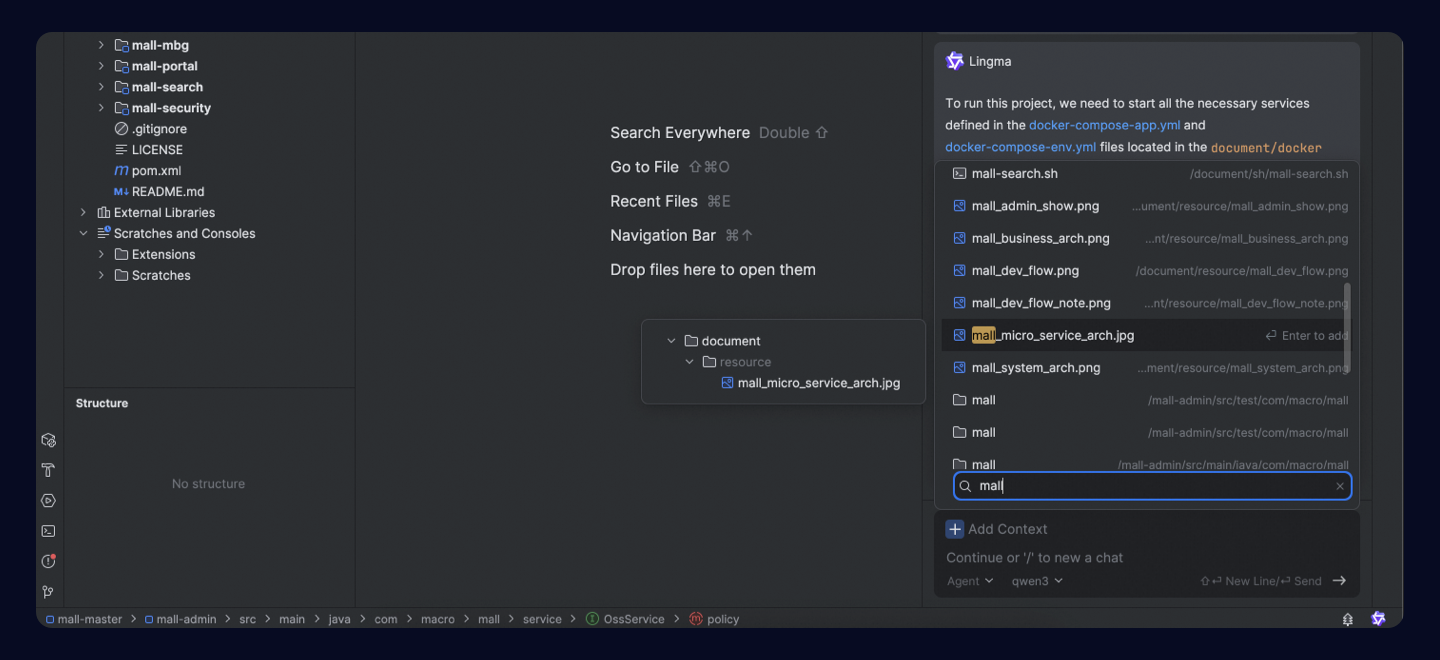The image size is (1440, 660).
Task: Clear the mall search text
Action: 1340,487
